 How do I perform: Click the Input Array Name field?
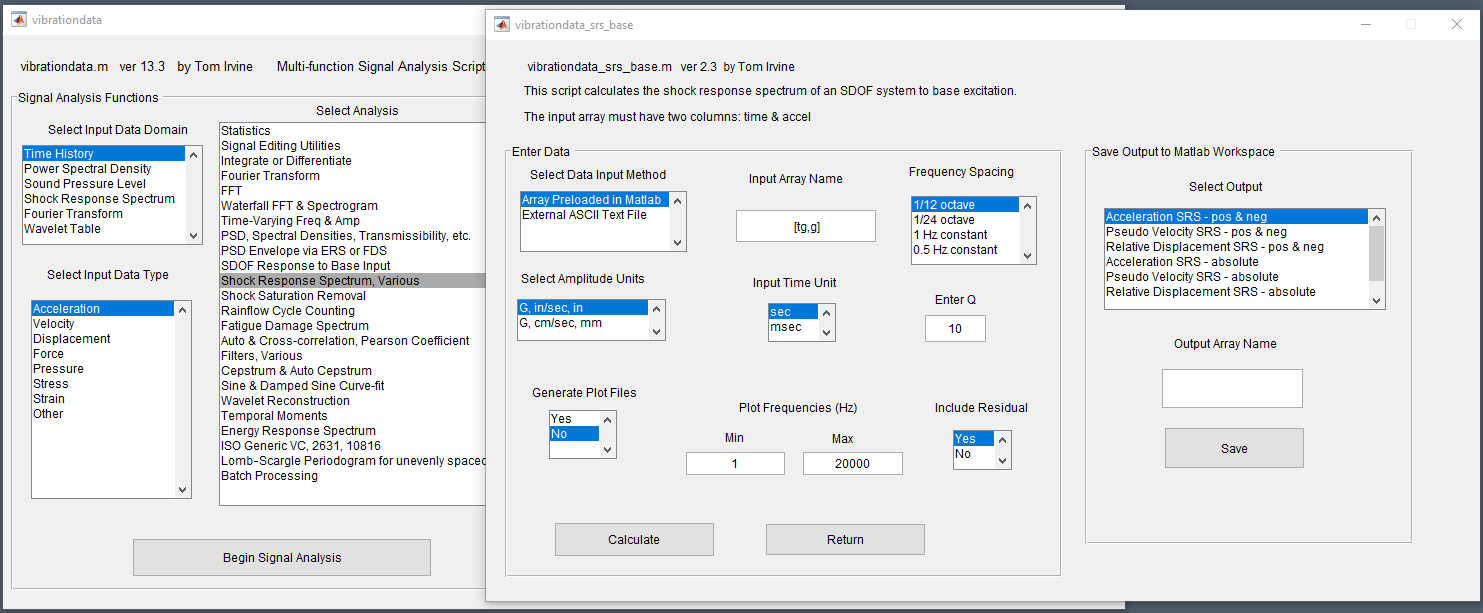point(805,226)
